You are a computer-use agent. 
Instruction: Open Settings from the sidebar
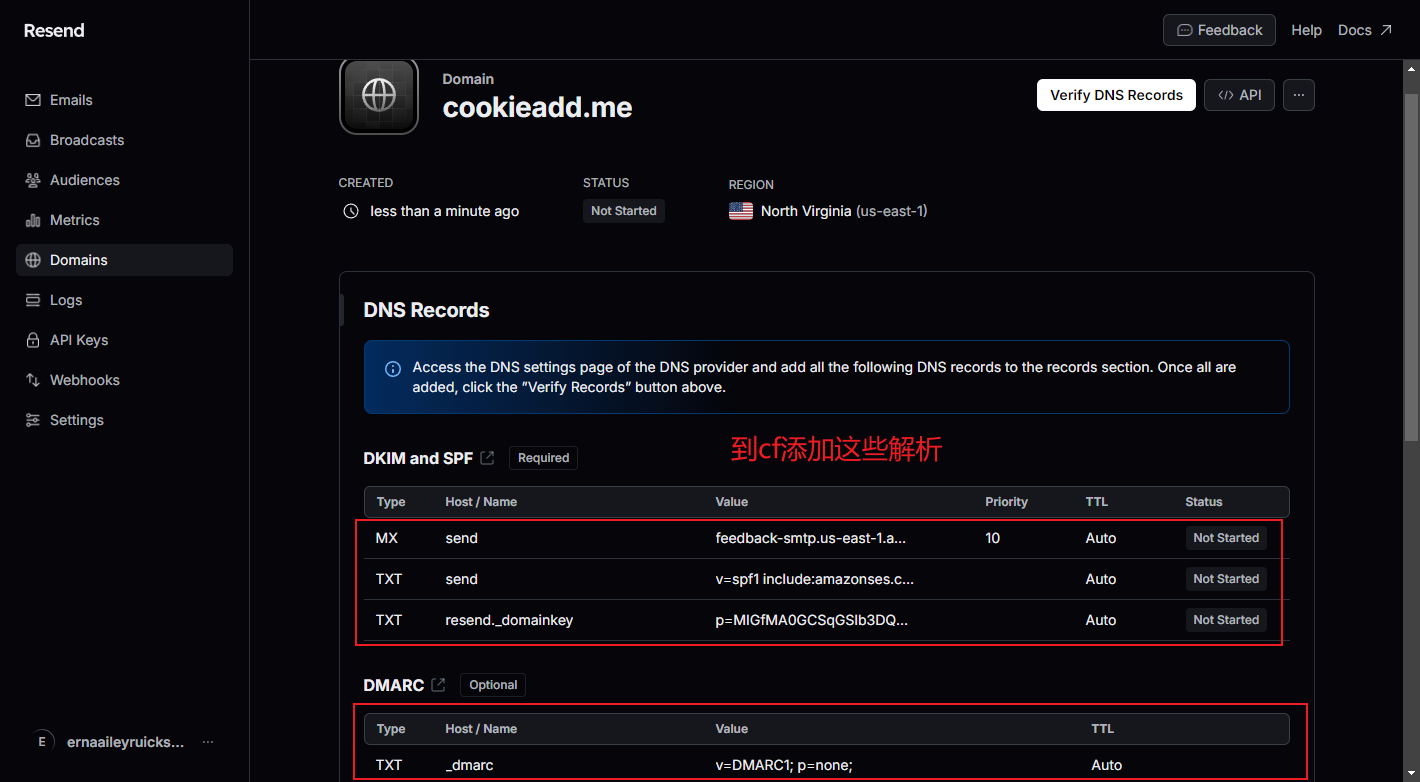pyautogui.click(x=77, y=420)
